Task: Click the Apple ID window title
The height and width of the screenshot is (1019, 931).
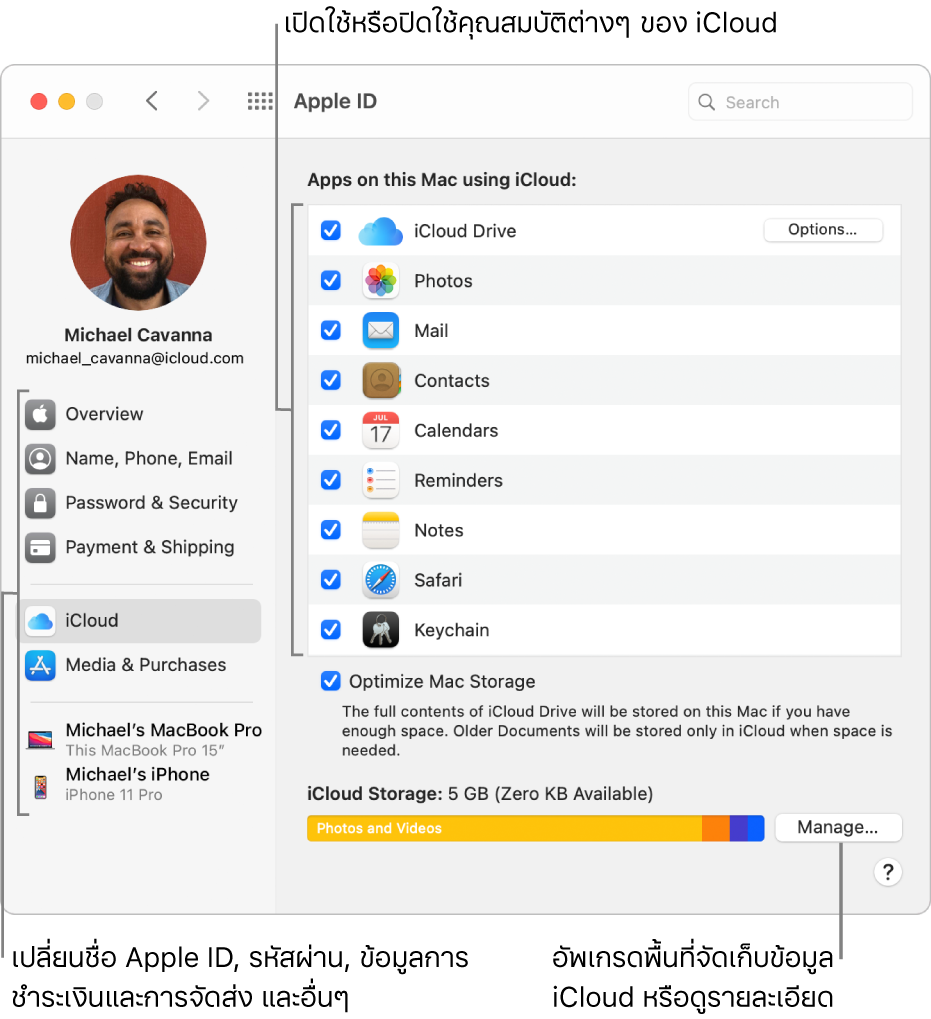Action: point(335,101)
